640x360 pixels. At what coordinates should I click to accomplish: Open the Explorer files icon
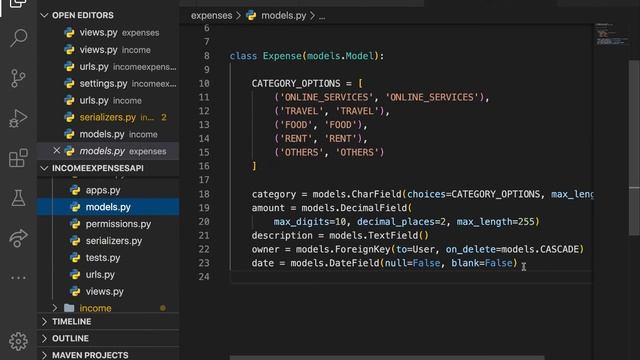[18, 4]
